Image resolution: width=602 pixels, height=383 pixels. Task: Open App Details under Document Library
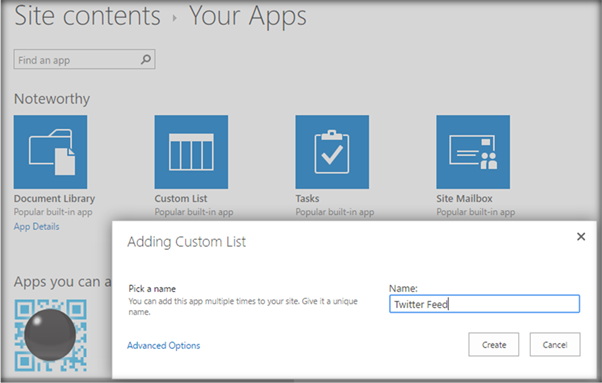click(36, 226)
